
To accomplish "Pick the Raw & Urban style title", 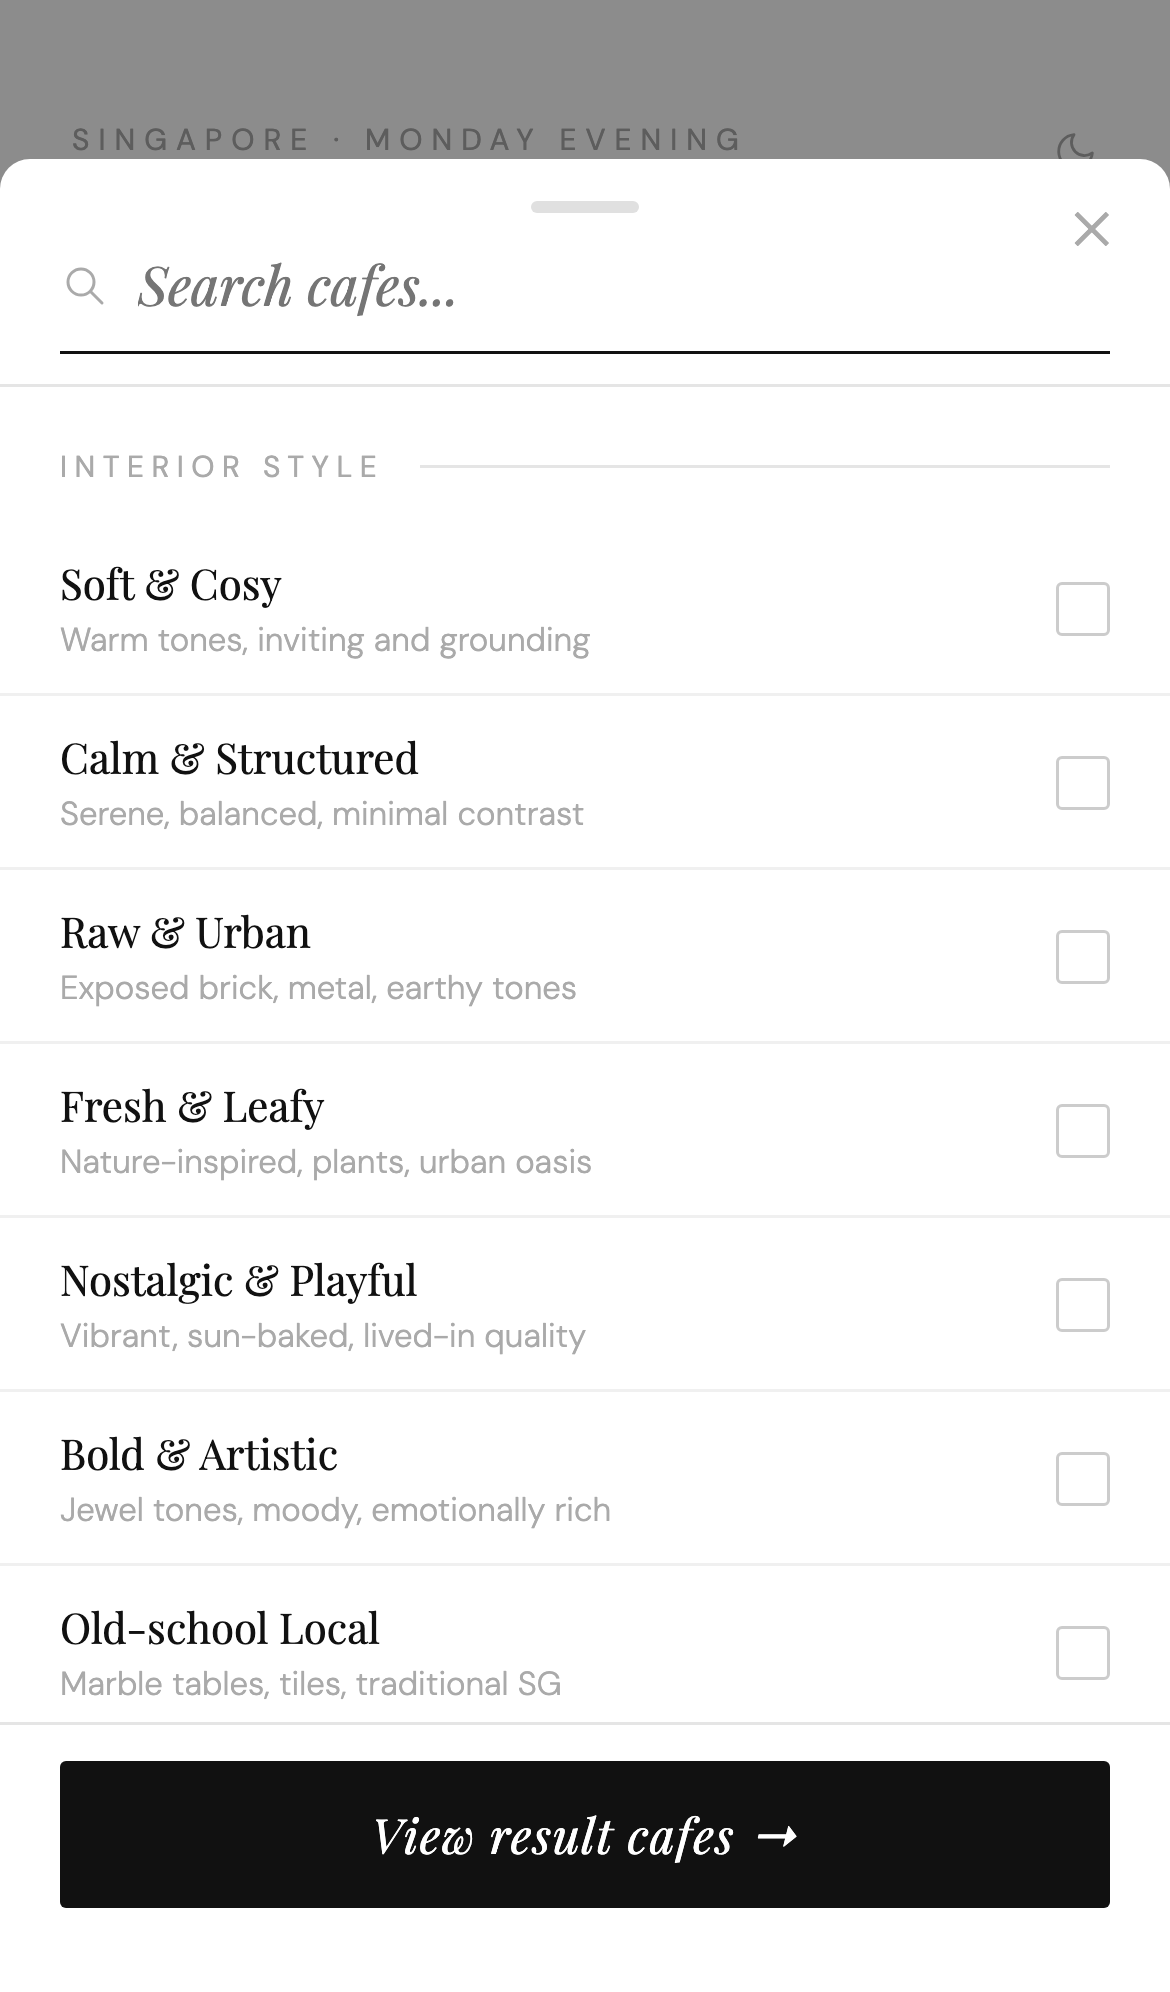I will pos(185,933).
